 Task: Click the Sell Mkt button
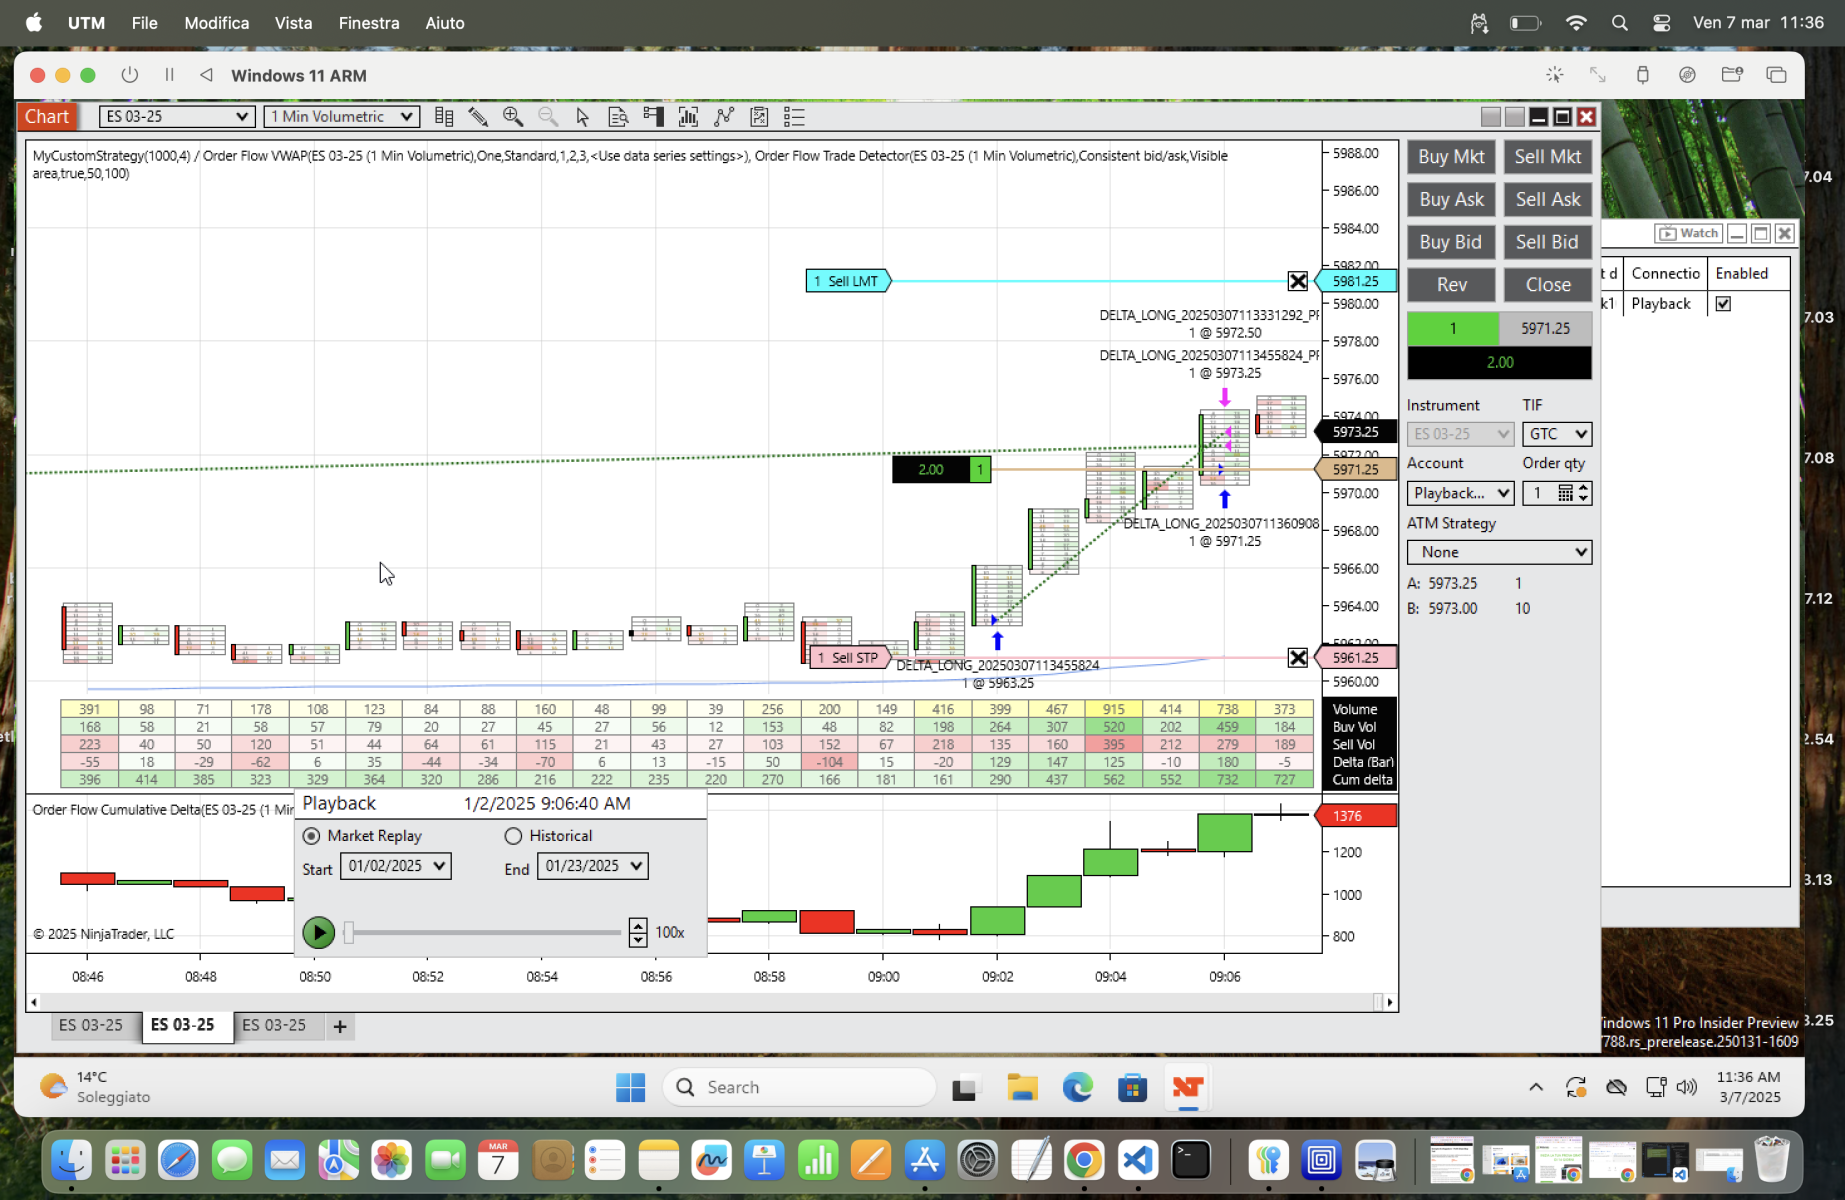pyautogui.click(x=1547, y=157)
